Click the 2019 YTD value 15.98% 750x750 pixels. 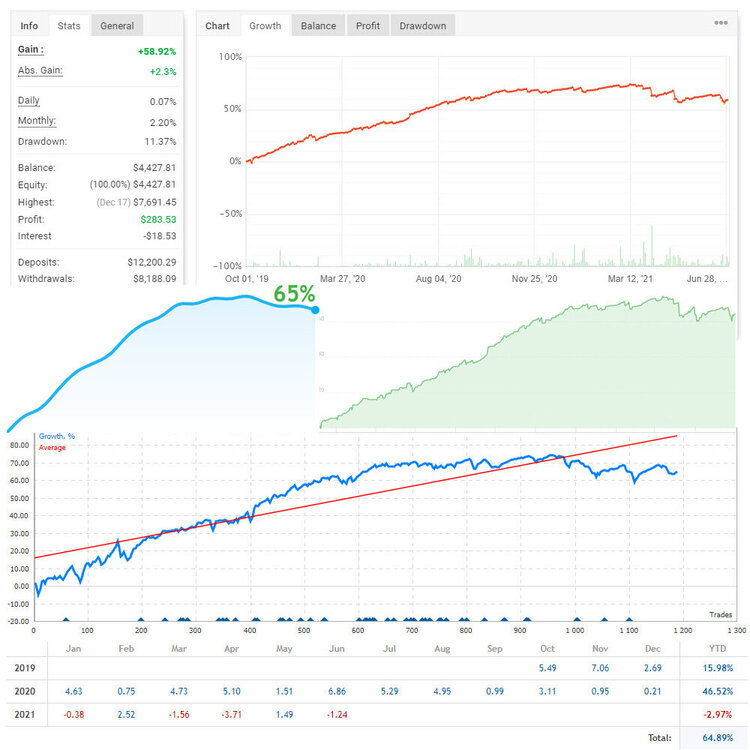[717, 668]
